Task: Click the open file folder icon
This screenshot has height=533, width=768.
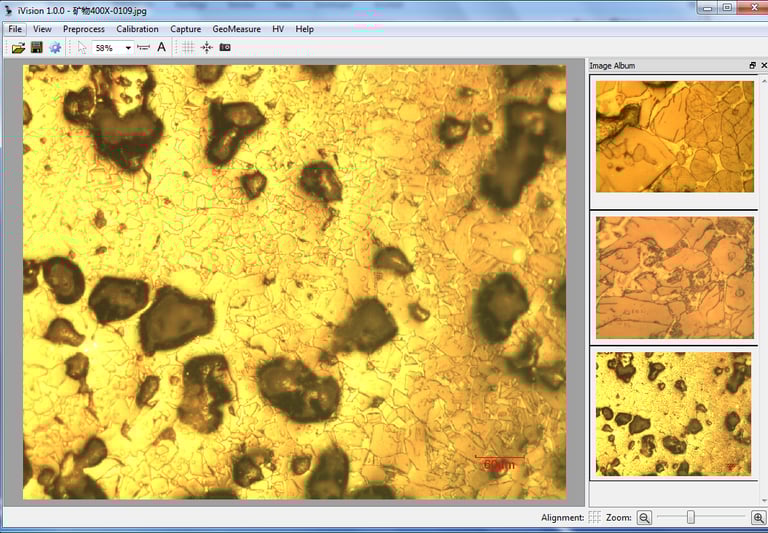Action: click(18, 48)
